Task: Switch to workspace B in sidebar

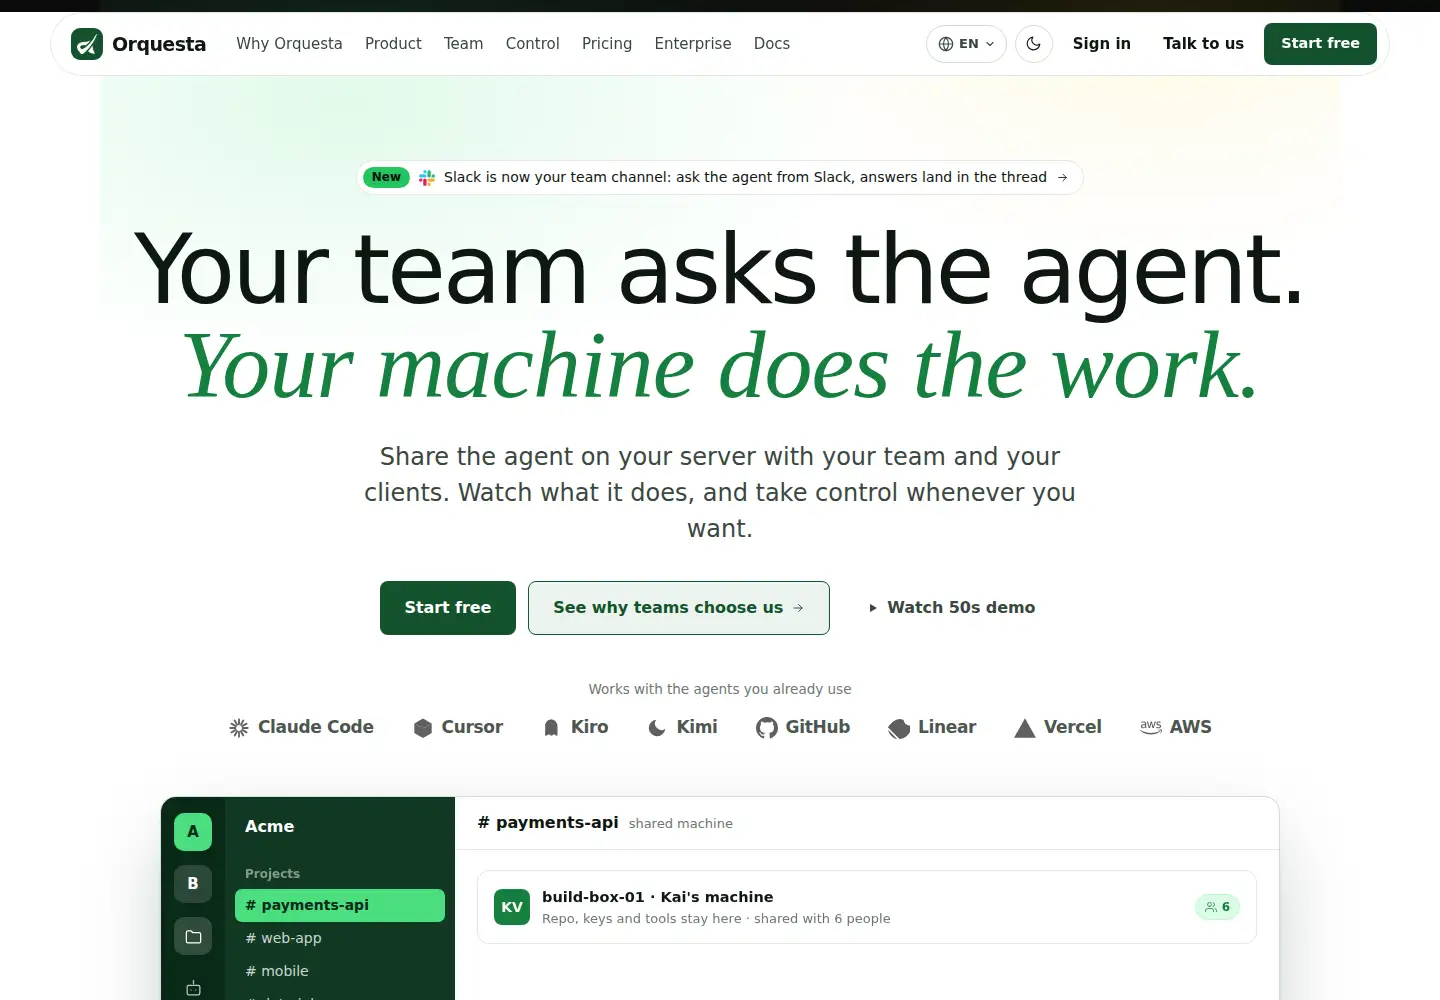Action: 193,884
